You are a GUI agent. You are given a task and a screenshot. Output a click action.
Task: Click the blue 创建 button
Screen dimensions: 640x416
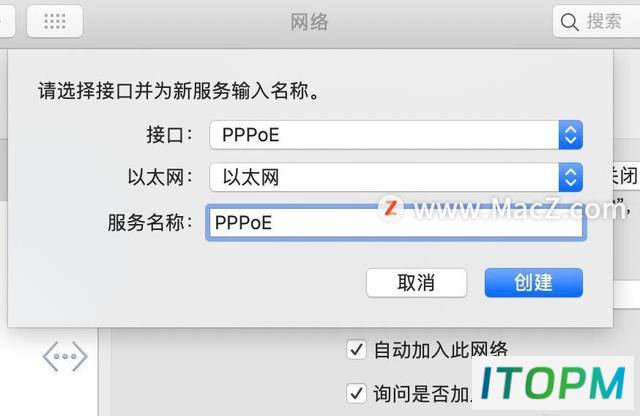coord(533,283)
